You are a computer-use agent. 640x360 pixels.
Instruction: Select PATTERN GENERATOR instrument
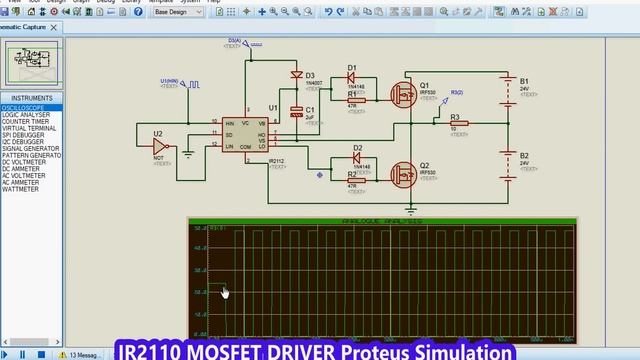[x=32, y=156]
